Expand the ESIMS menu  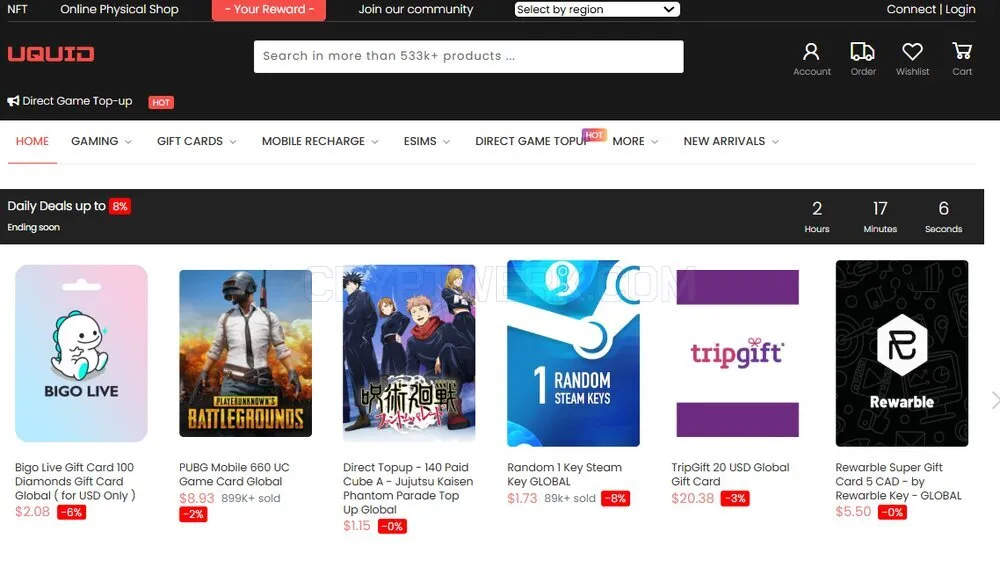427,141
